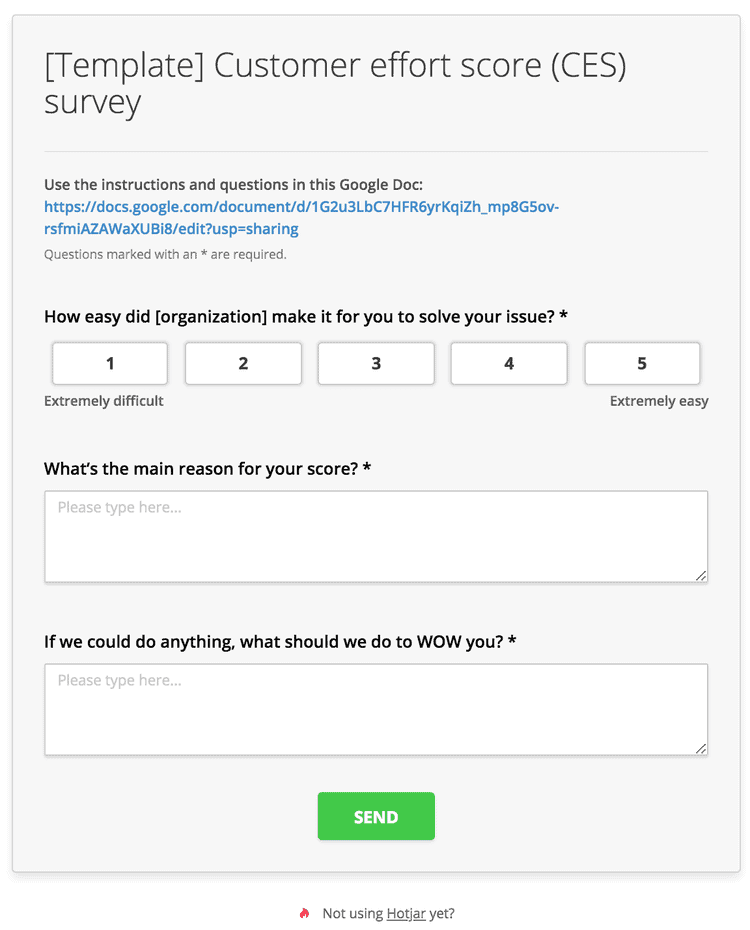Open the Hotjar link in footer
This screenshot has width=750, height=930.
click(x=406, y=913)
